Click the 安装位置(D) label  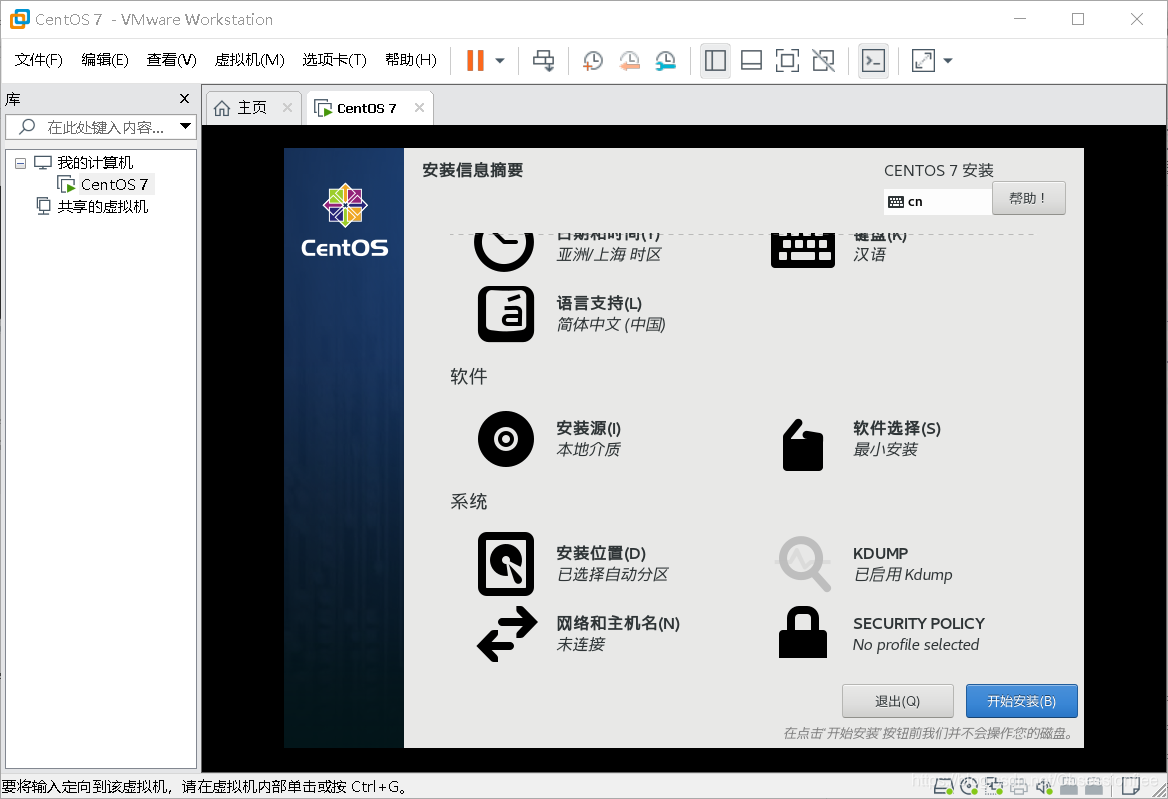(x=601, y=553)
